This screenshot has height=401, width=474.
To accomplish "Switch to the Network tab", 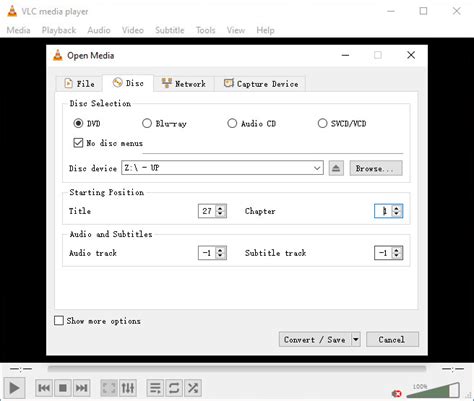I will [184, 84].
